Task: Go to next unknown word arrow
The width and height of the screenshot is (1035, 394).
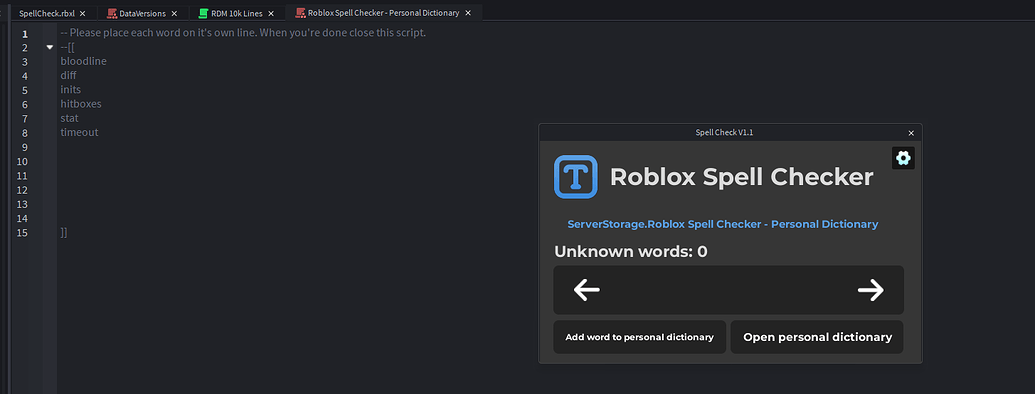Action: (x=871, y=290)
